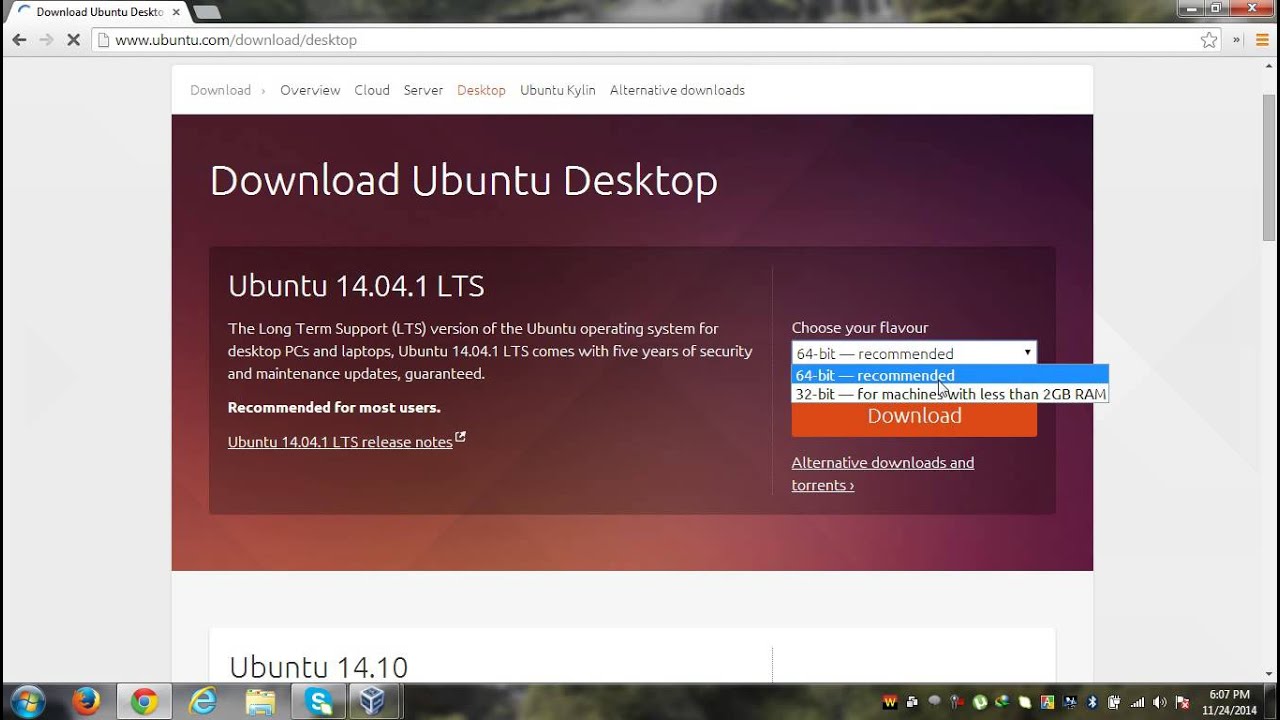Click the 'Choose your flavour' label
1280x720 pixels.
point(860,327)
